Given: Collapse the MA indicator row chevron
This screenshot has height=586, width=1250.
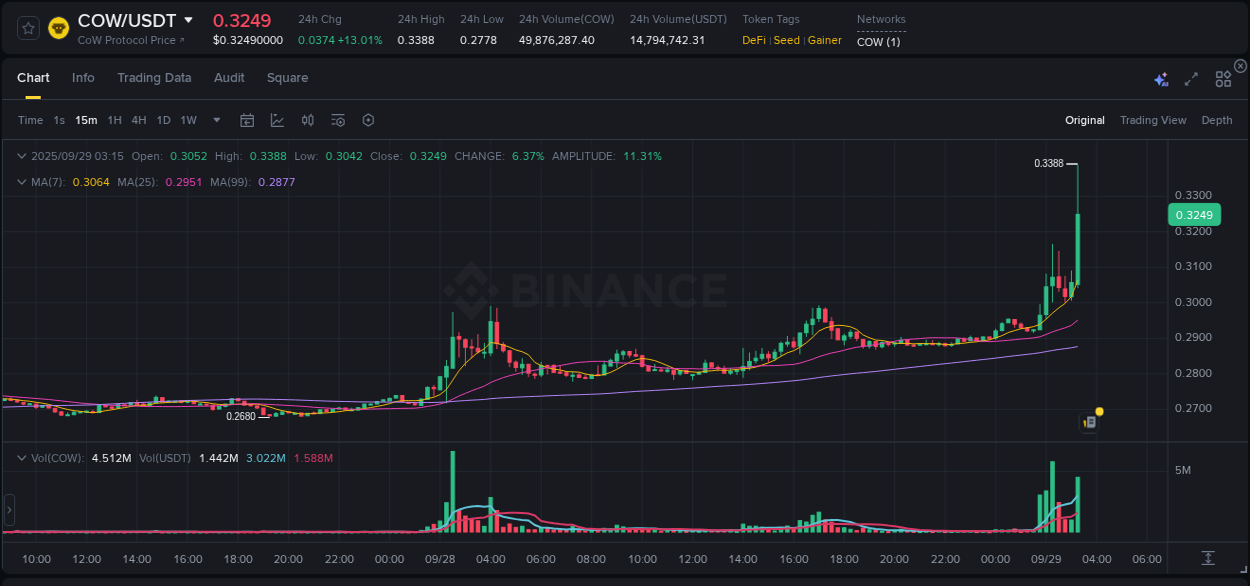Looking at the screenshot, I should pyautogui.click(x=22, y=180).
